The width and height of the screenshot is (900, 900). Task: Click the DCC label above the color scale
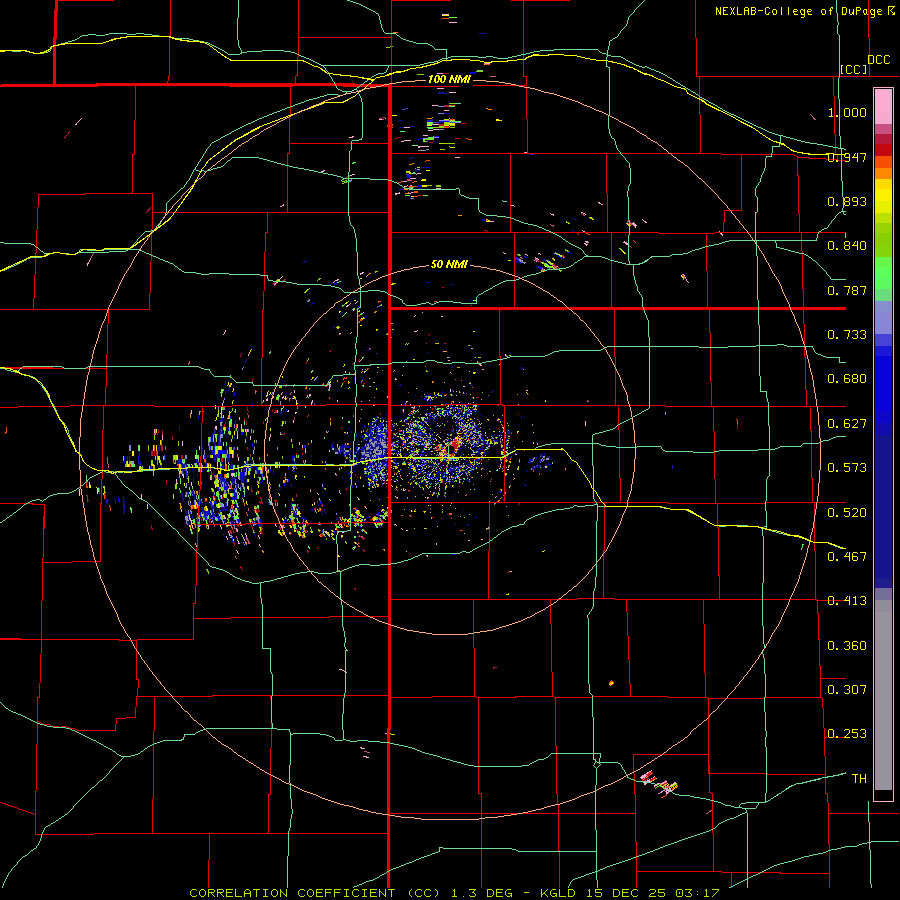coord(878,60)
